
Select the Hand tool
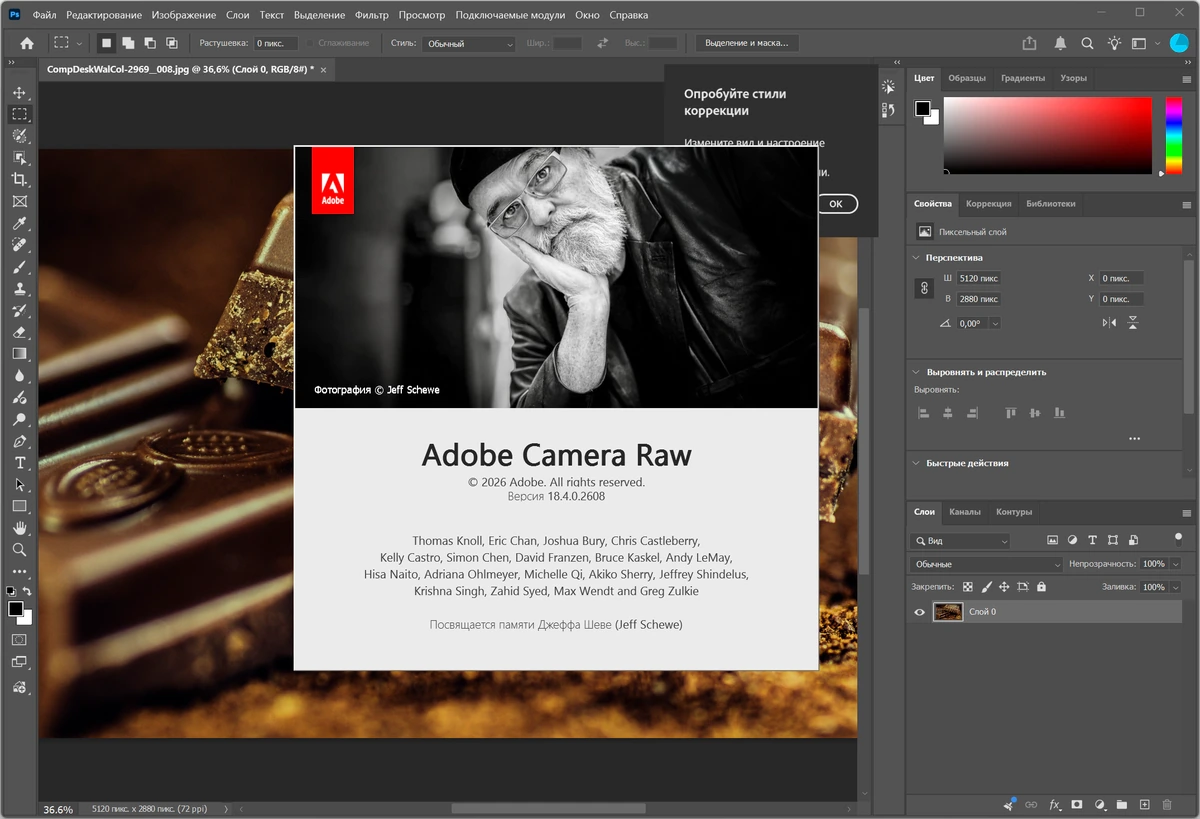19,528
